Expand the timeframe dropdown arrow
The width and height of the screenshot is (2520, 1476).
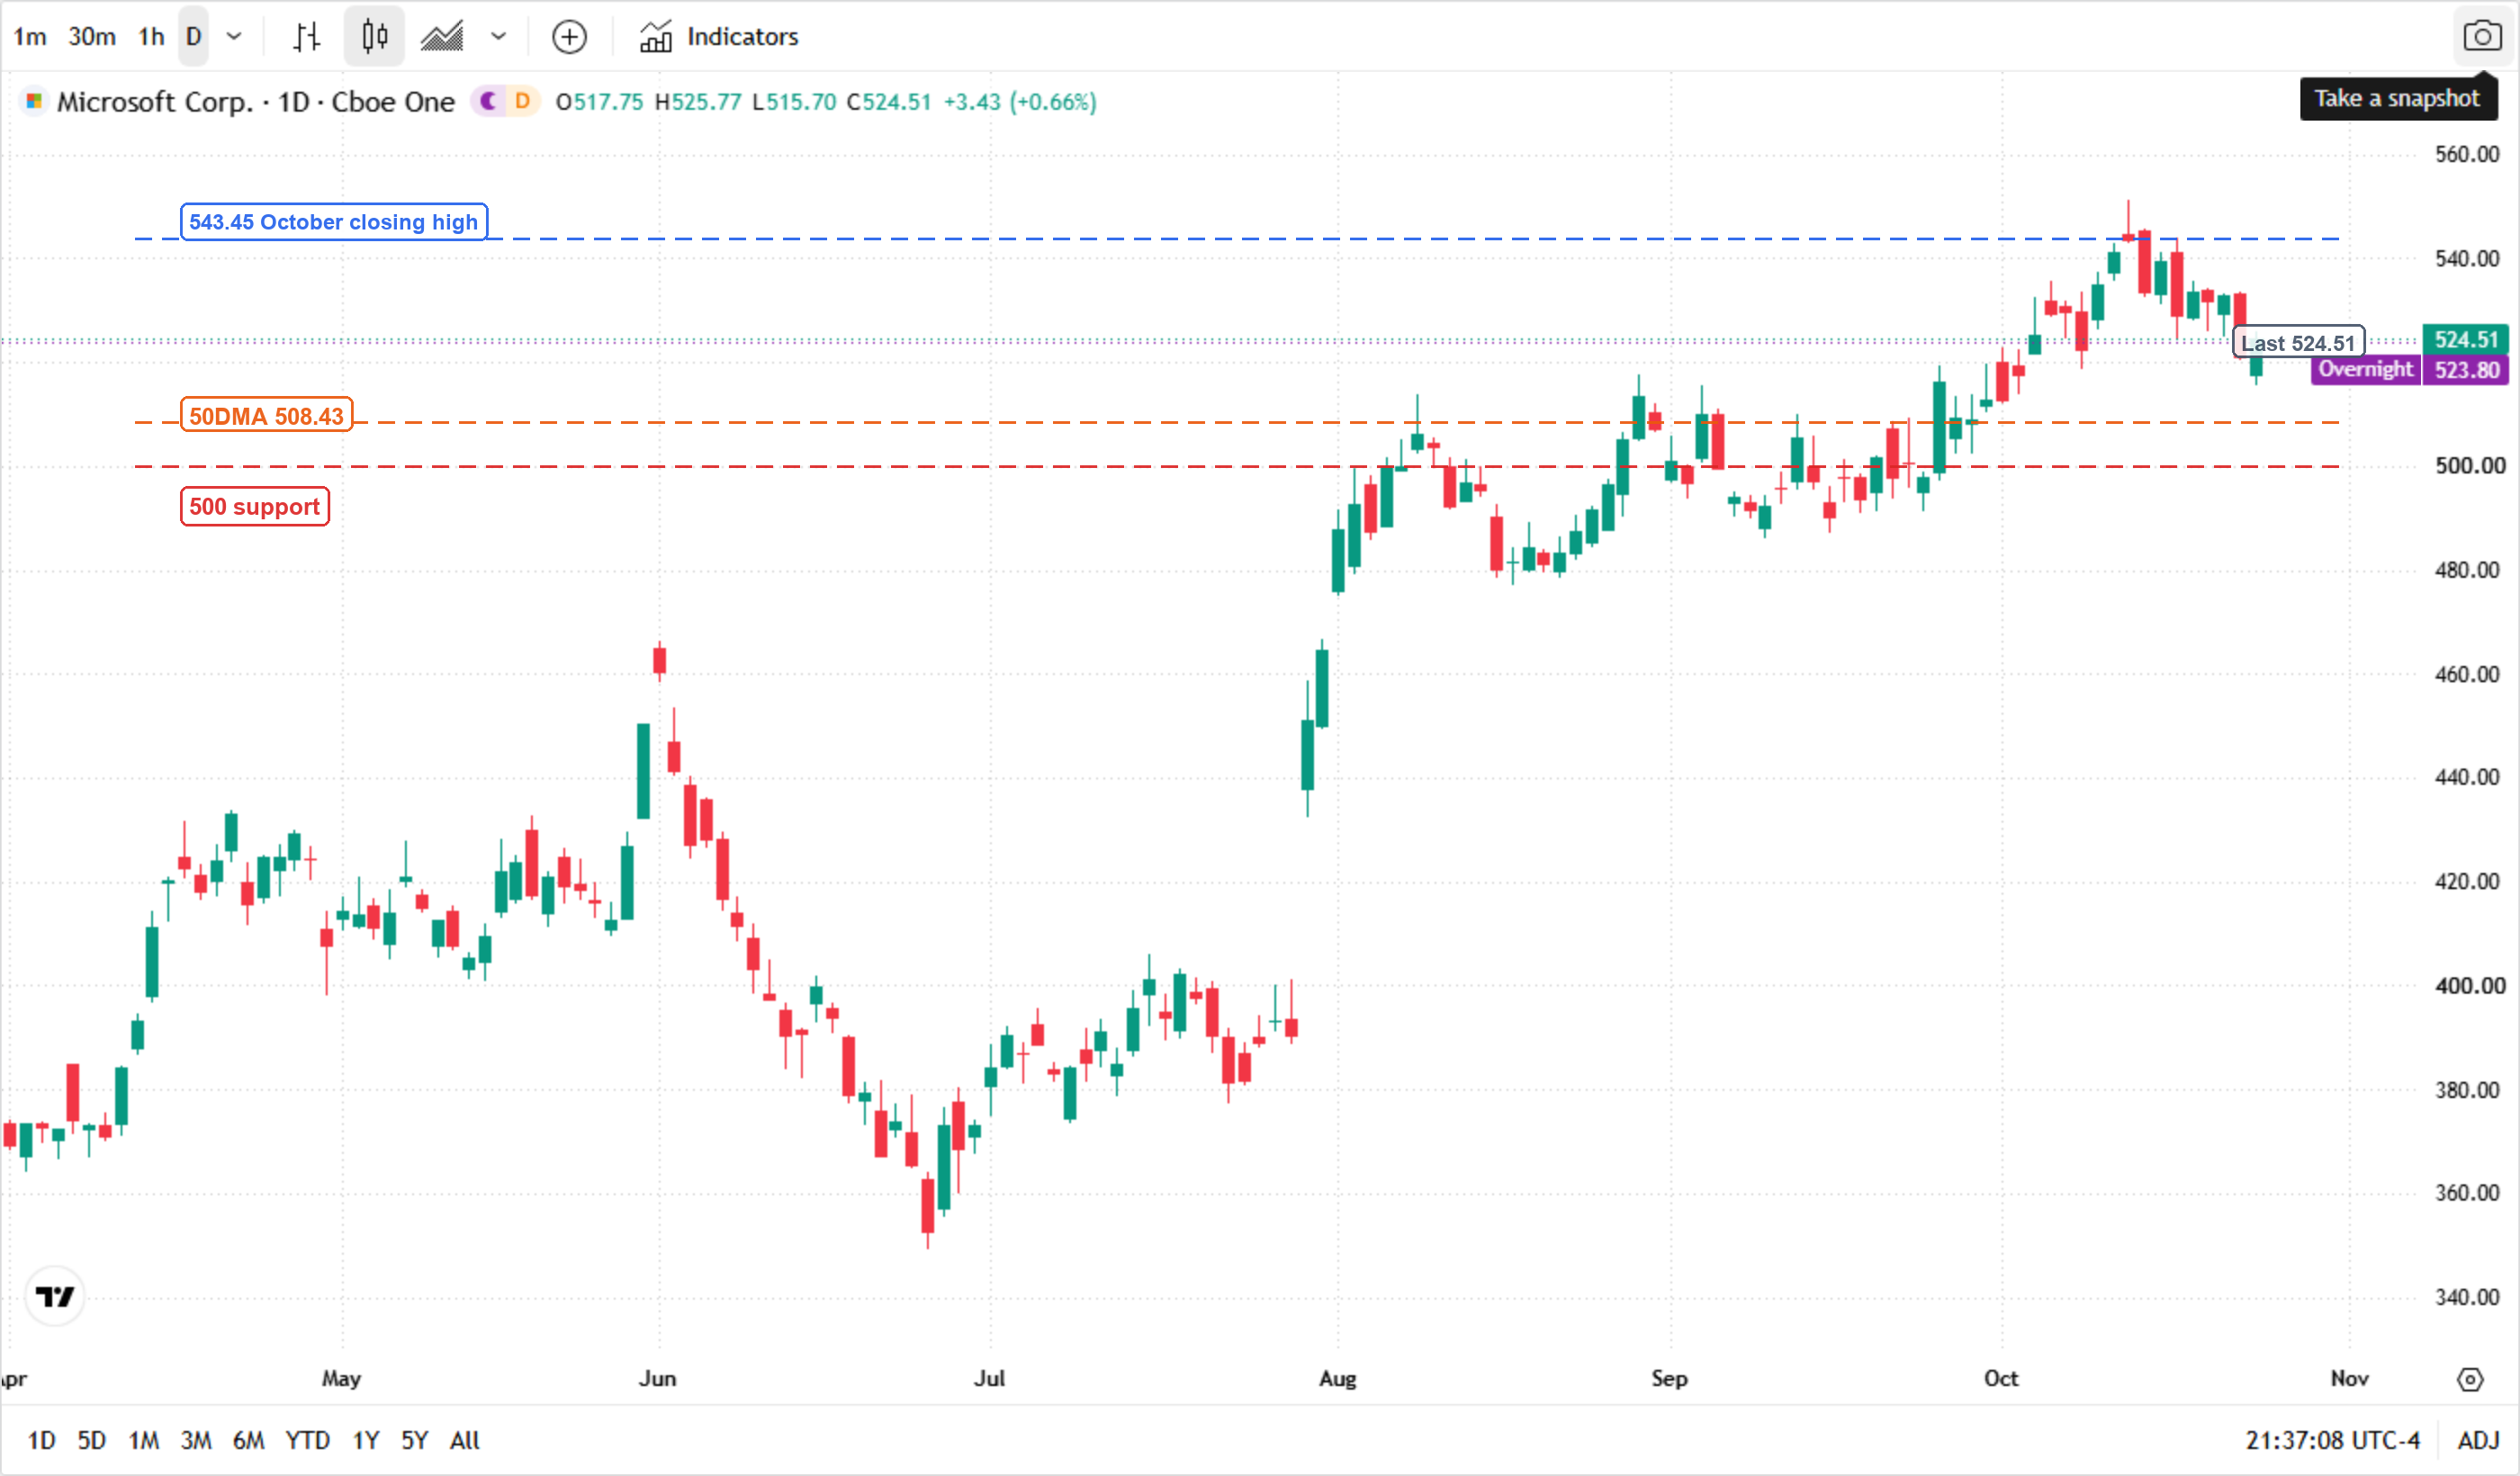click(x=234, y=37)
